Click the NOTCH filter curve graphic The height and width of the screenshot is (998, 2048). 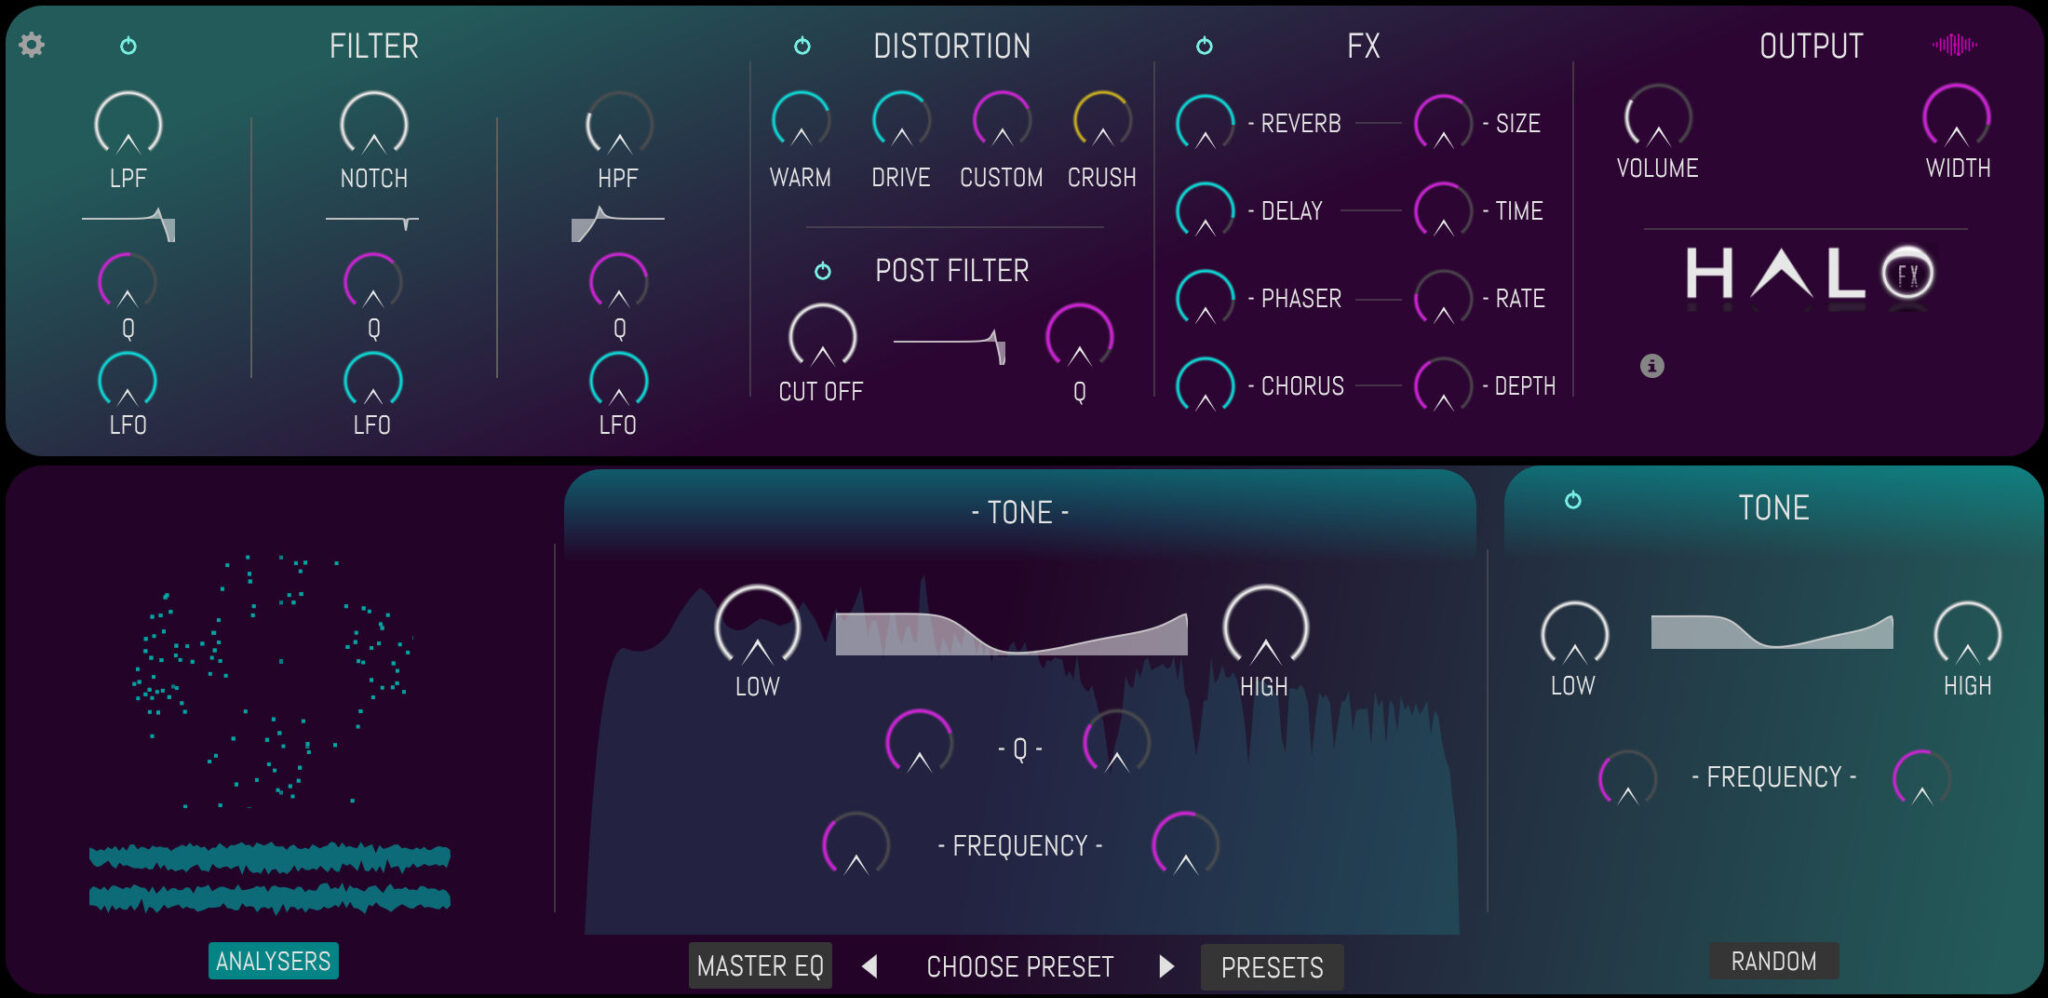[x=372, y=221]
